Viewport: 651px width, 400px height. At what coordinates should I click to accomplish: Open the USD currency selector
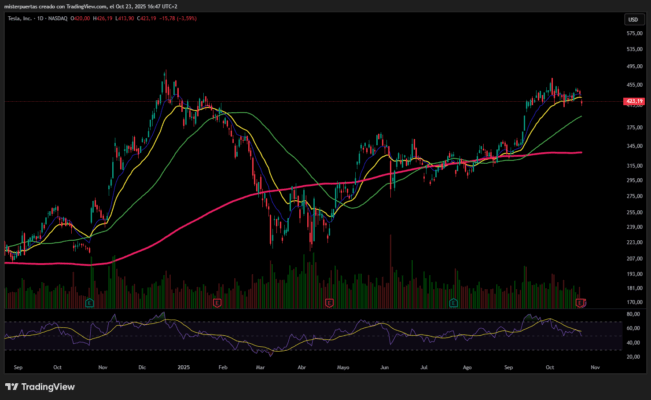[632, 19]
